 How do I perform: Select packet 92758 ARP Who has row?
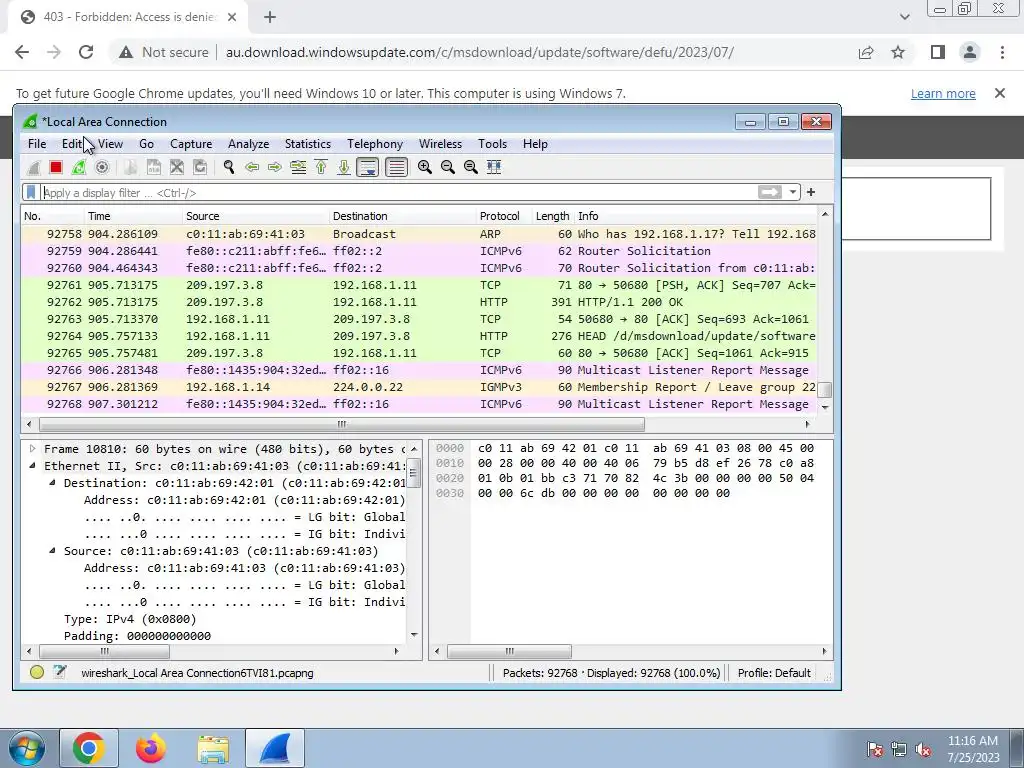pos(419,234)
